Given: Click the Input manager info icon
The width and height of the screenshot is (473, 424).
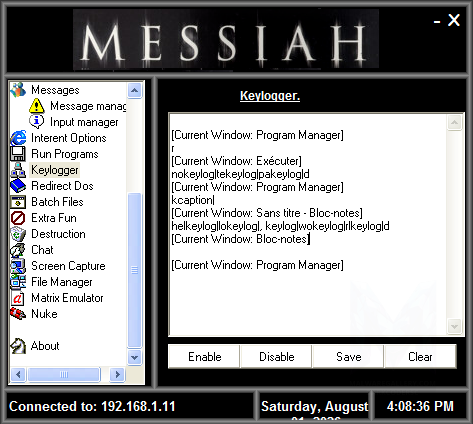Looking at the screenshot, I should click(36, 122).
